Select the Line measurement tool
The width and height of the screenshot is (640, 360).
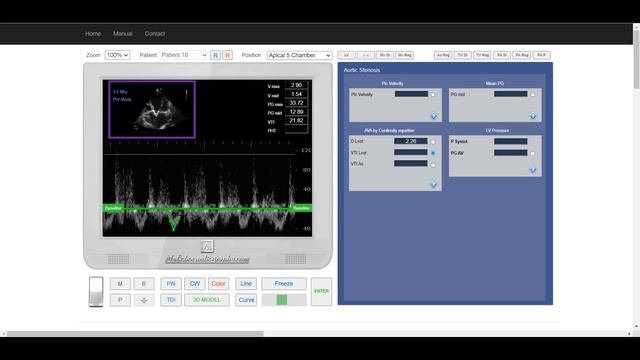(246, 284)
